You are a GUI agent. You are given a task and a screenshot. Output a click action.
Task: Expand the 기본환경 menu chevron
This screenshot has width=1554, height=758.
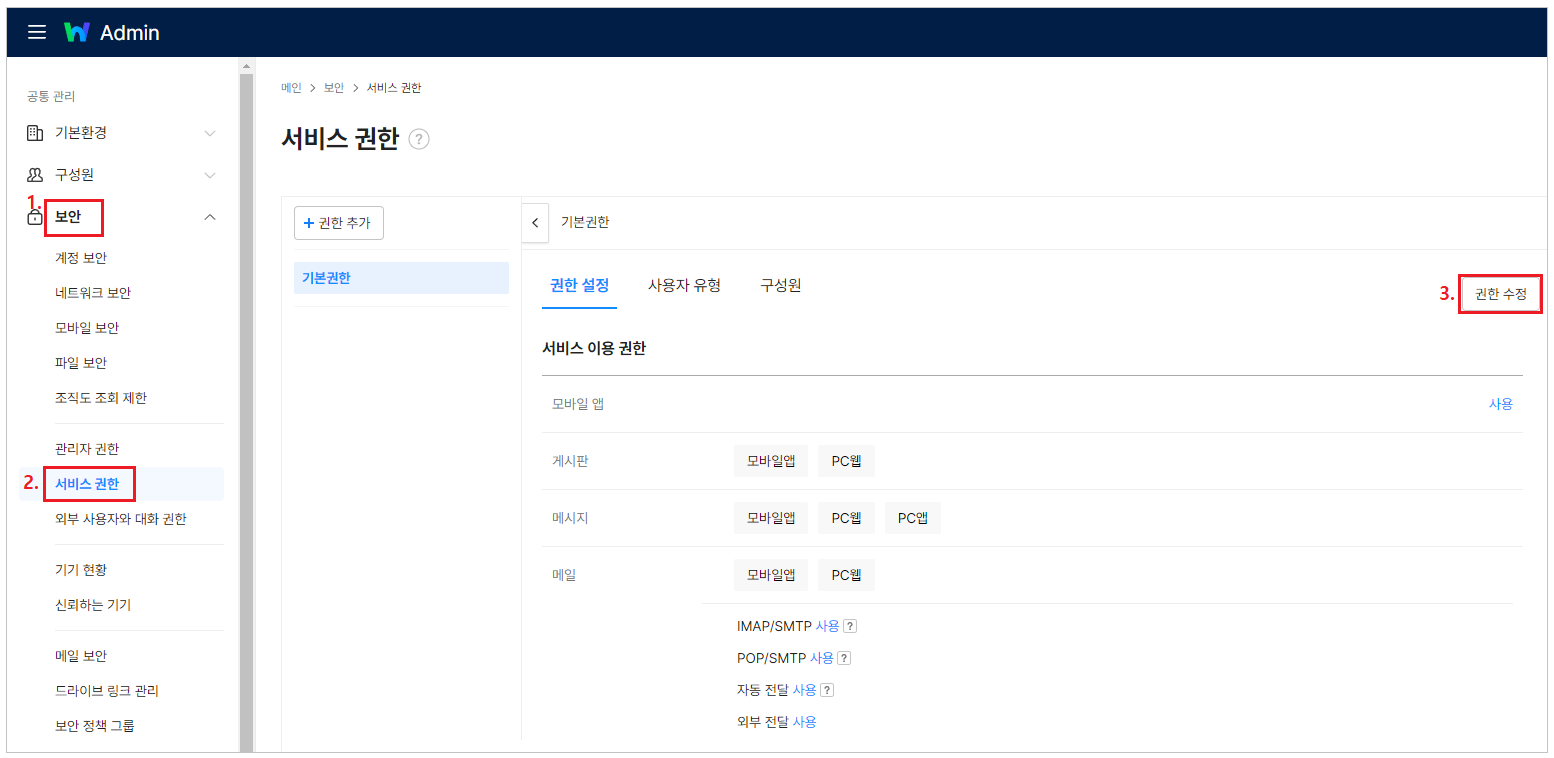point(210,133)
